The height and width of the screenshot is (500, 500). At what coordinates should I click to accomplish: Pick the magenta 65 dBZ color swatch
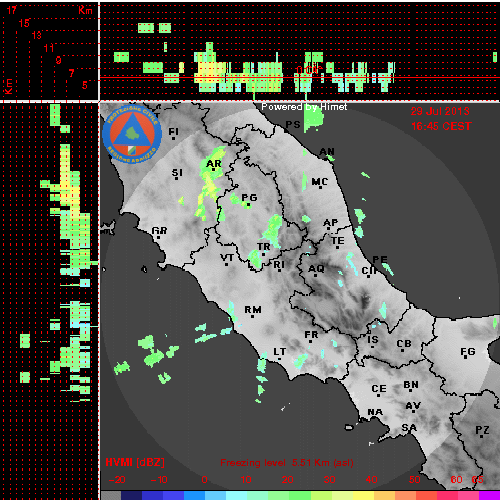coord(489,495)
